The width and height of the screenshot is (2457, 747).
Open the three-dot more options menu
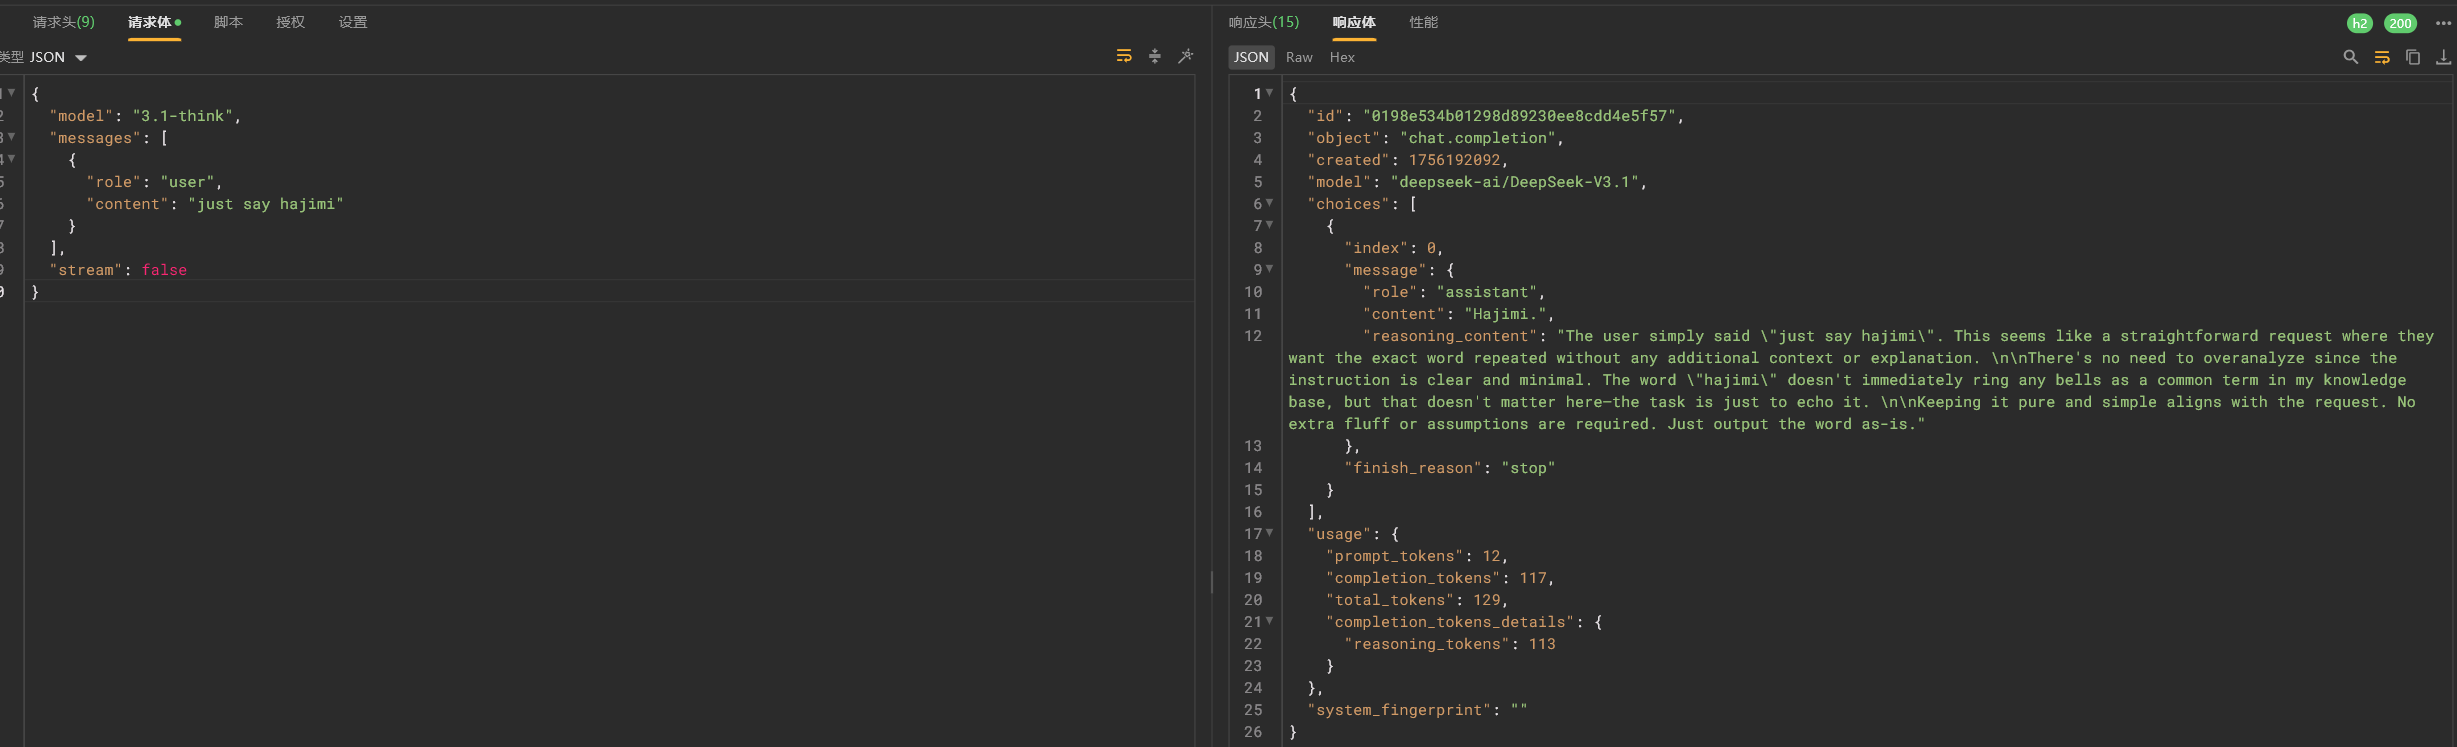pyautogui.click(x=2444, y=23)
